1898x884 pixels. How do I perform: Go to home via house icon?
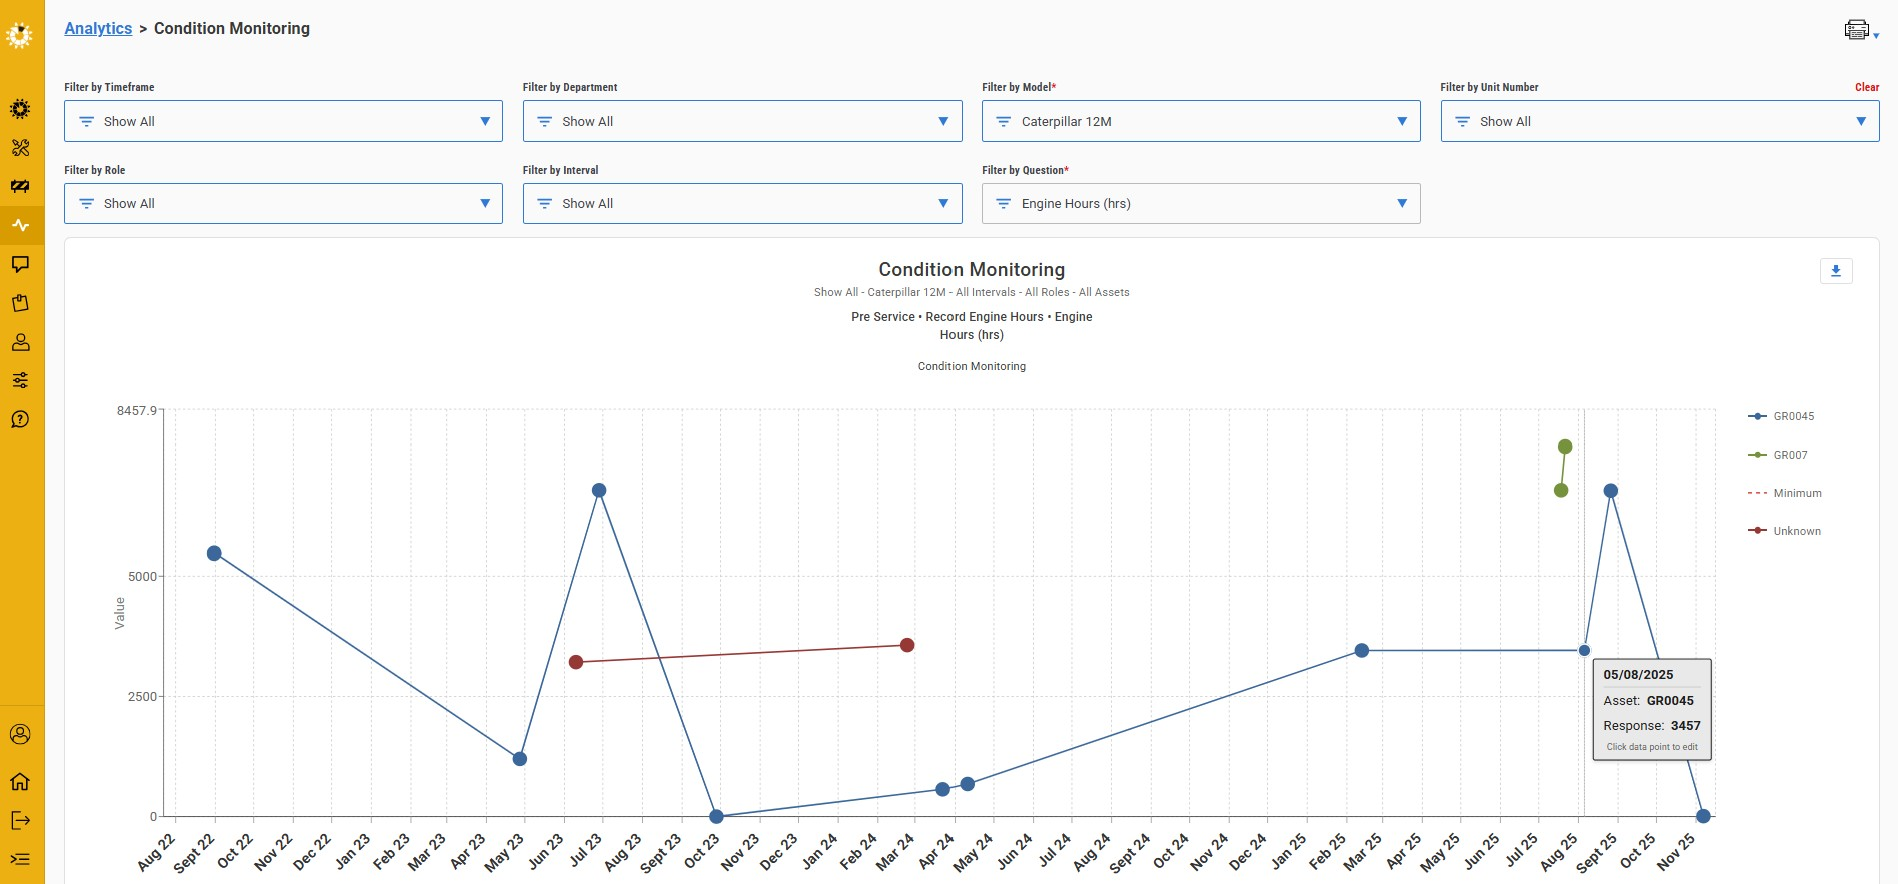[x=20, y=782]
